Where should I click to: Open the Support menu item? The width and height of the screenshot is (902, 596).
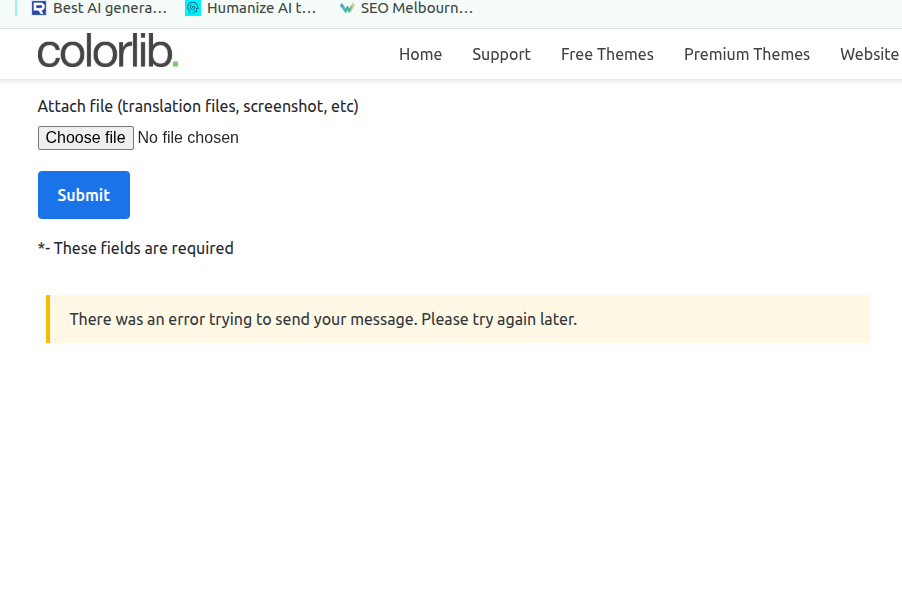coord(501,54)
